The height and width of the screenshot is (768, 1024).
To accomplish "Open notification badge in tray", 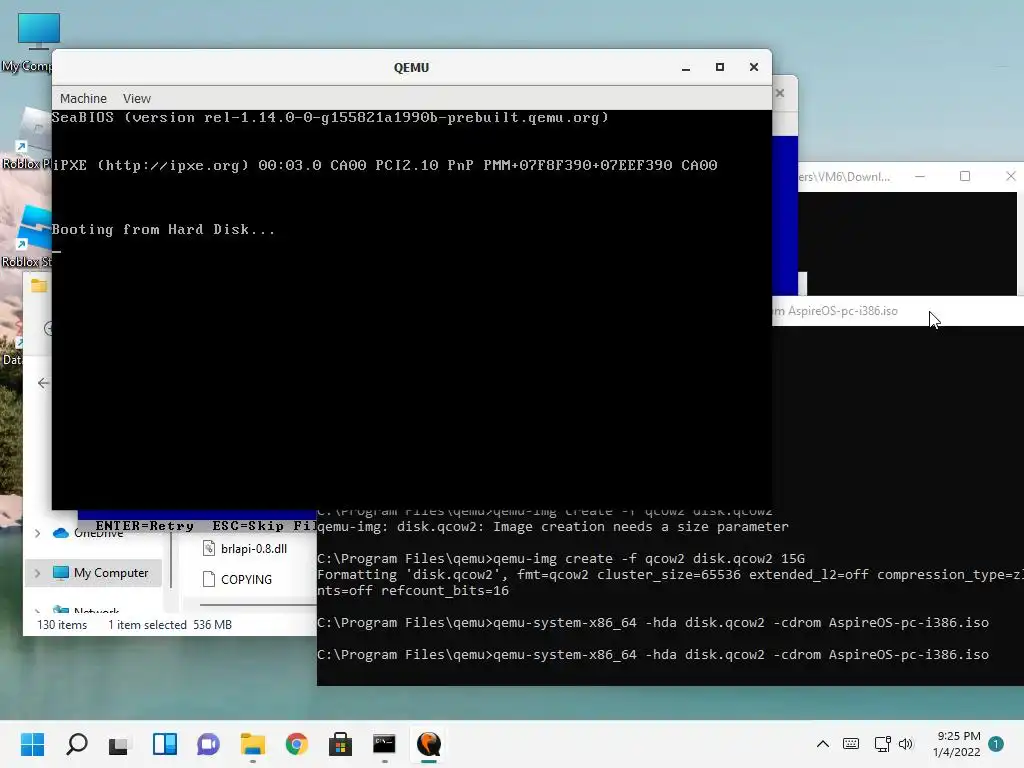I will click(x=996, y=744).
